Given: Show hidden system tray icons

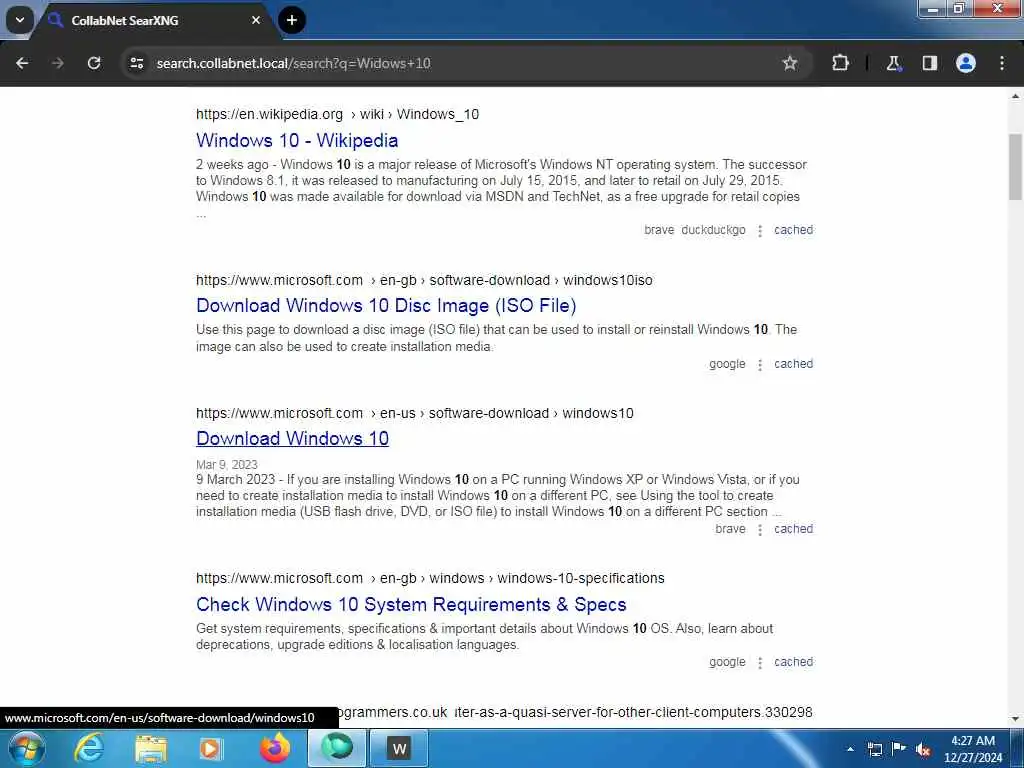Looking at the screenshot, I should 850,749.
